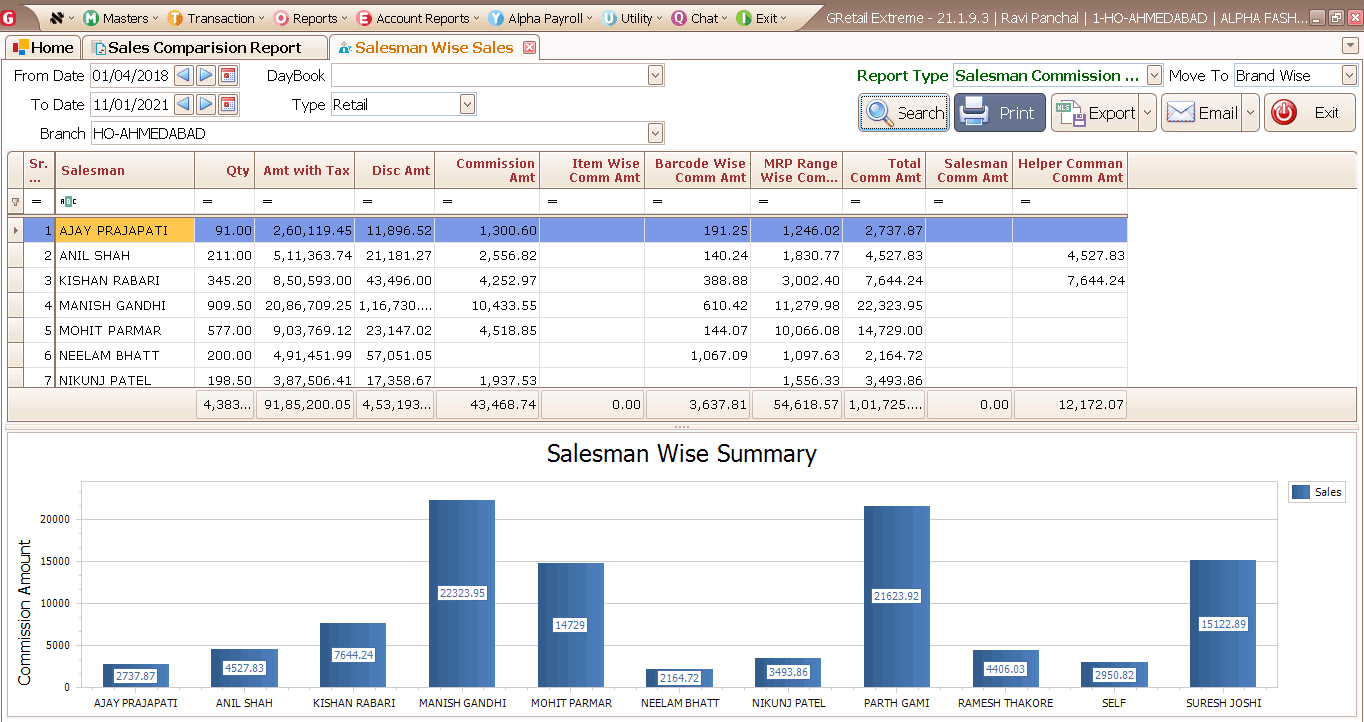Click the Sales legend color swatch

(x=1300, y=492)
